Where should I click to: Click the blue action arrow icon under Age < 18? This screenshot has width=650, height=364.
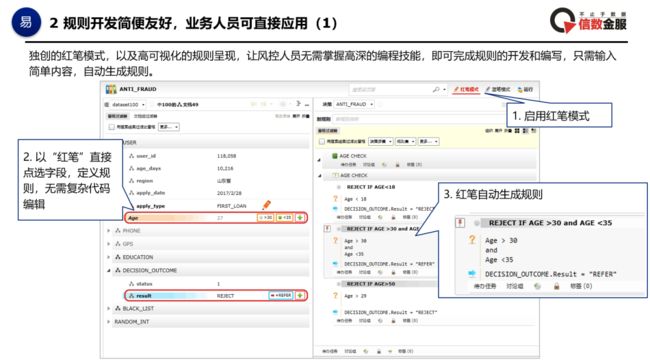(335, 209)
